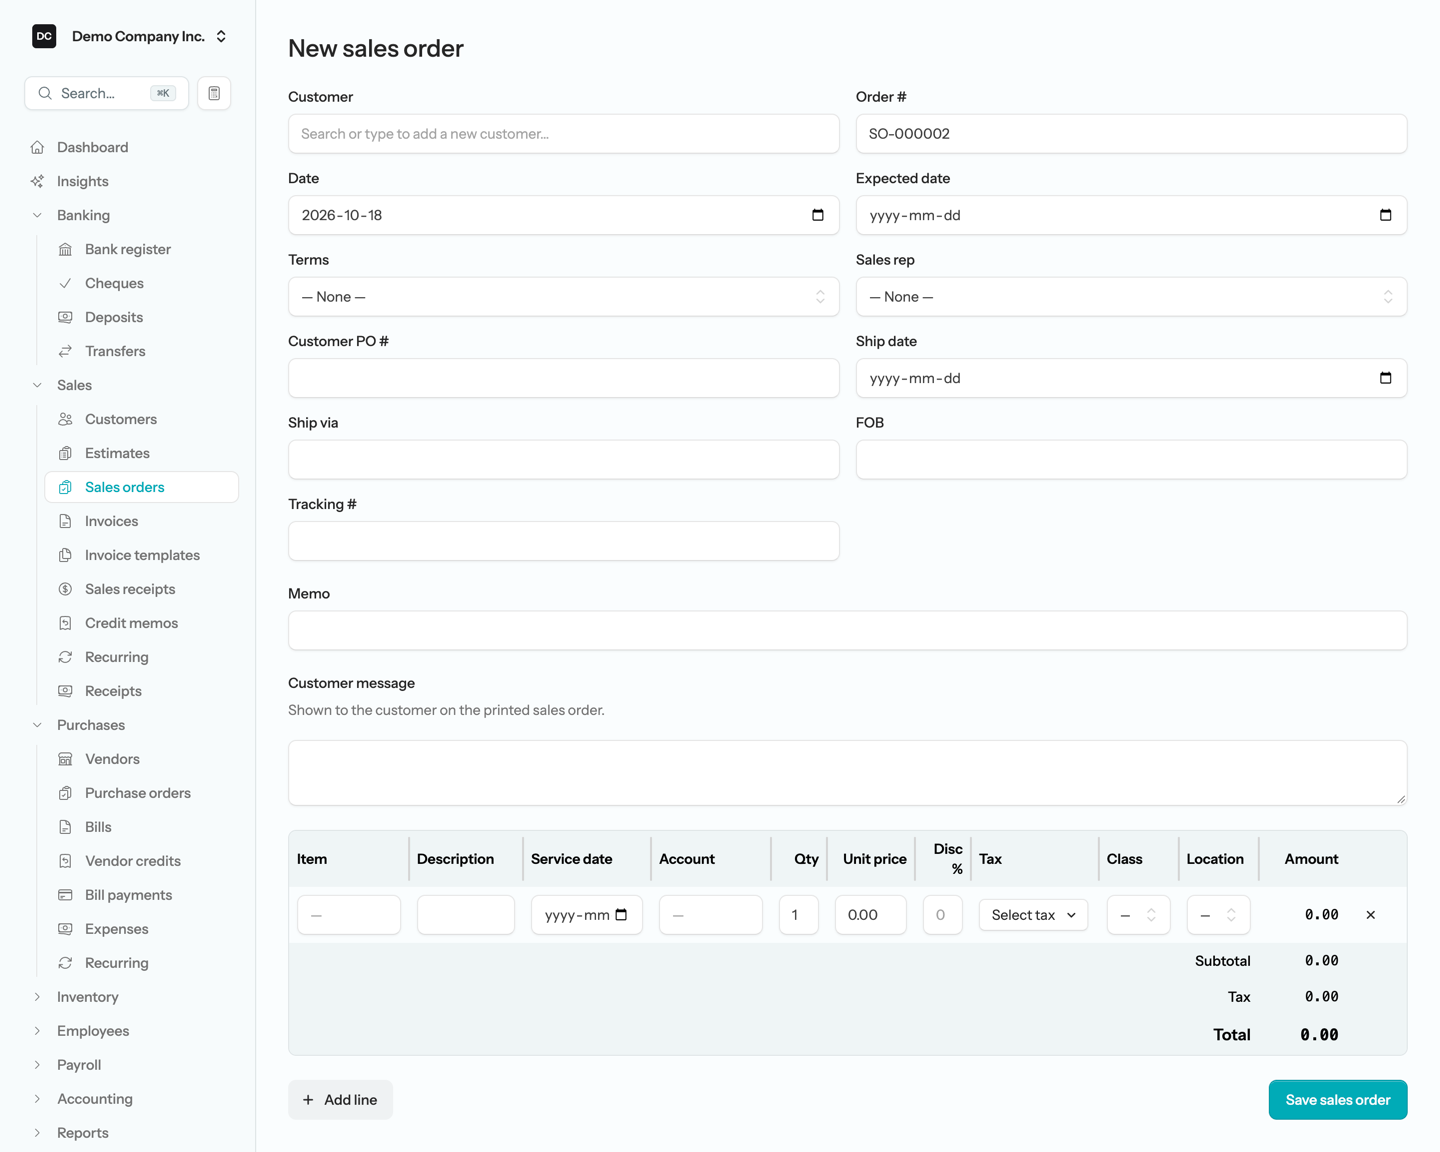Expand the Inventory section
1440x1152 pixels.
37,997
